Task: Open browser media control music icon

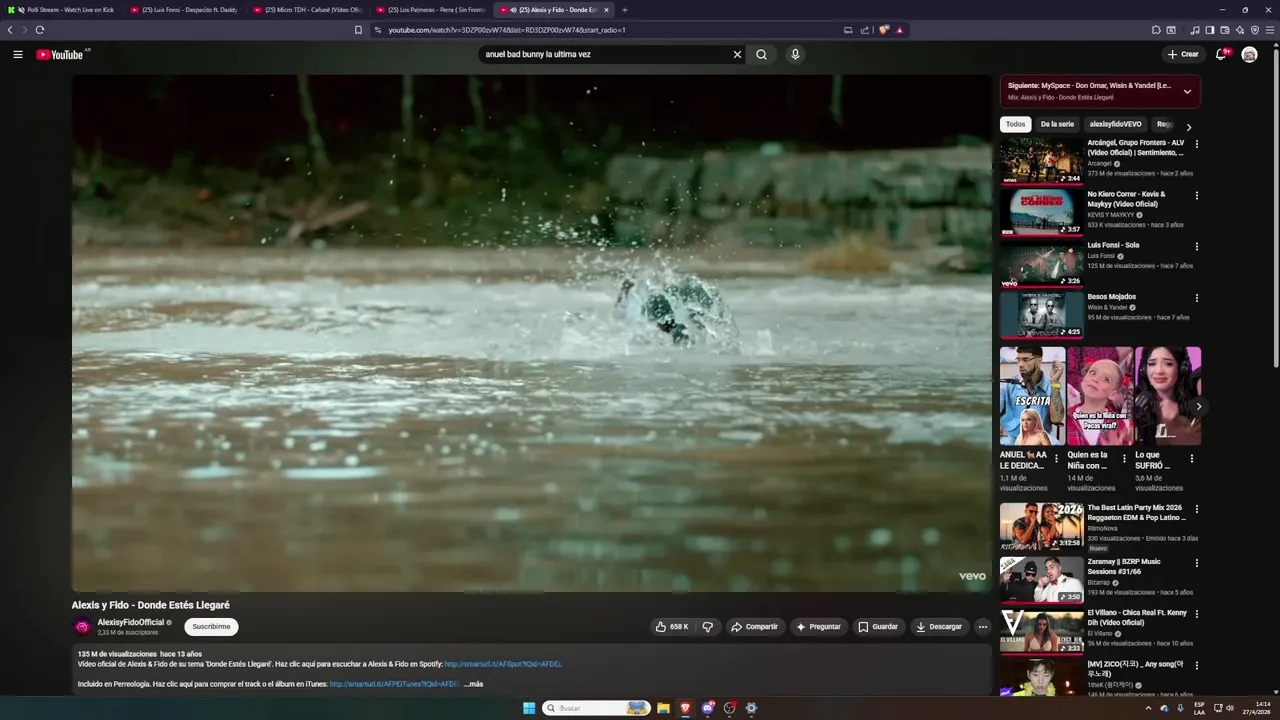Action: [x=1194, y=30]
